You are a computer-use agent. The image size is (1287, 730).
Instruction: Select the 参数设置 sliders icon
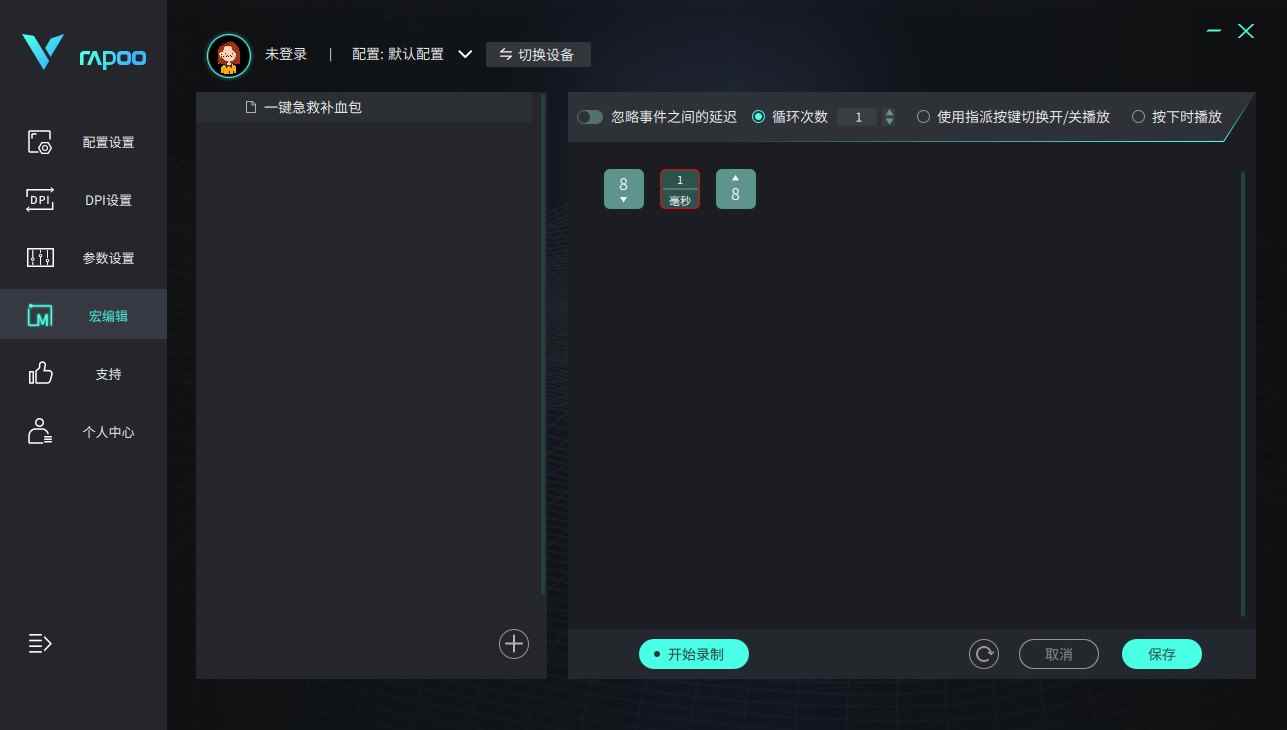(40, 258)
